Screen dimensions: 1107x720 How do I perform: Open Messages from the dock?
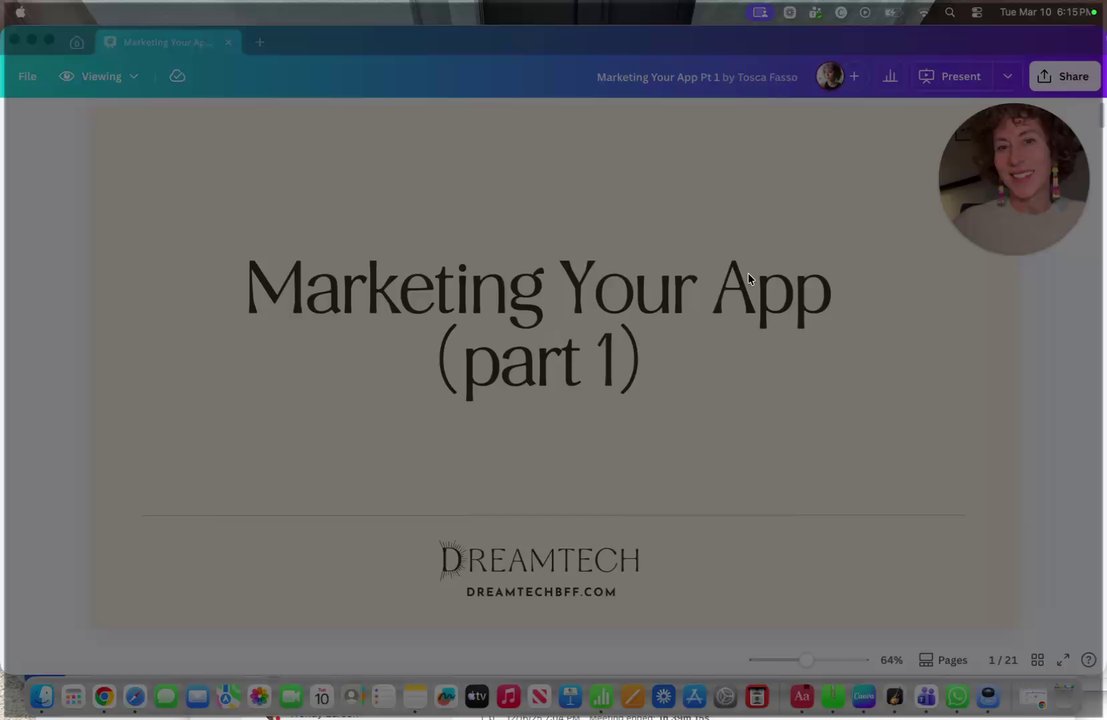tap(166, 697)
